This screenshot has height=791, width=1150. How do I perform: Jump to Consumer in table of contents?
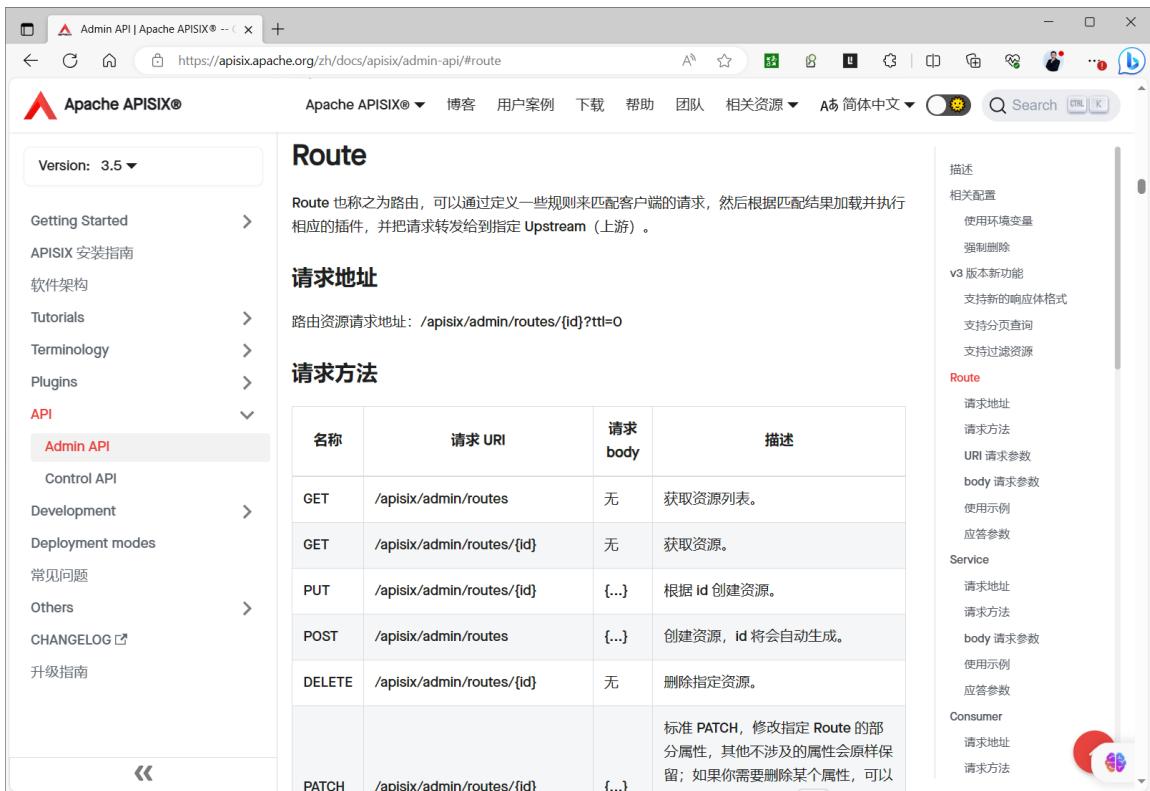coord(975,716)
